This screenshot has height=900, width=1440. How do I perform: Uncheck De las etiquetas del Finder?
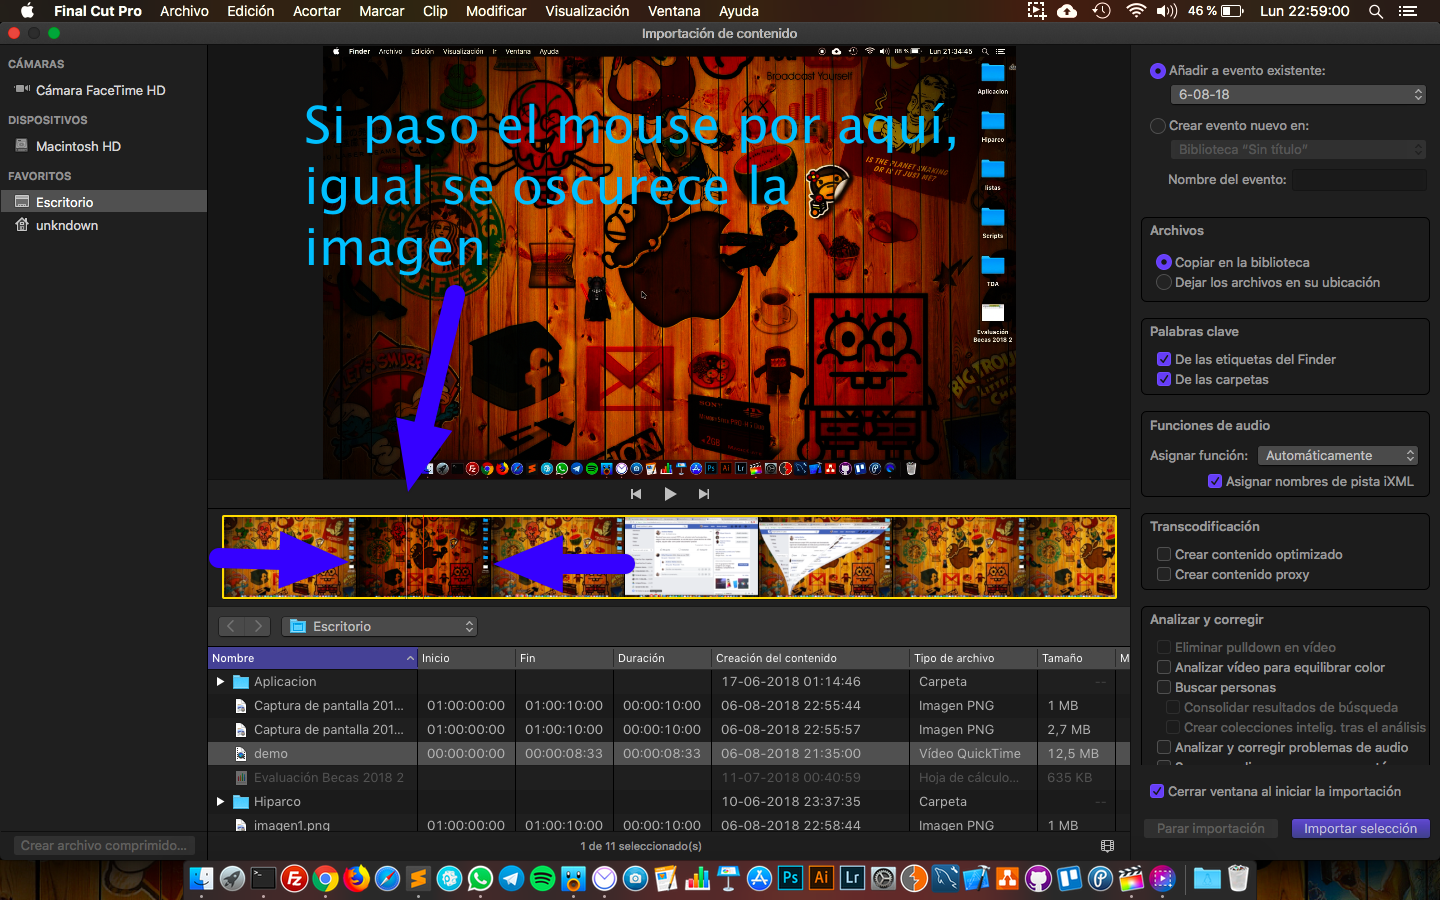[1164, 359]
